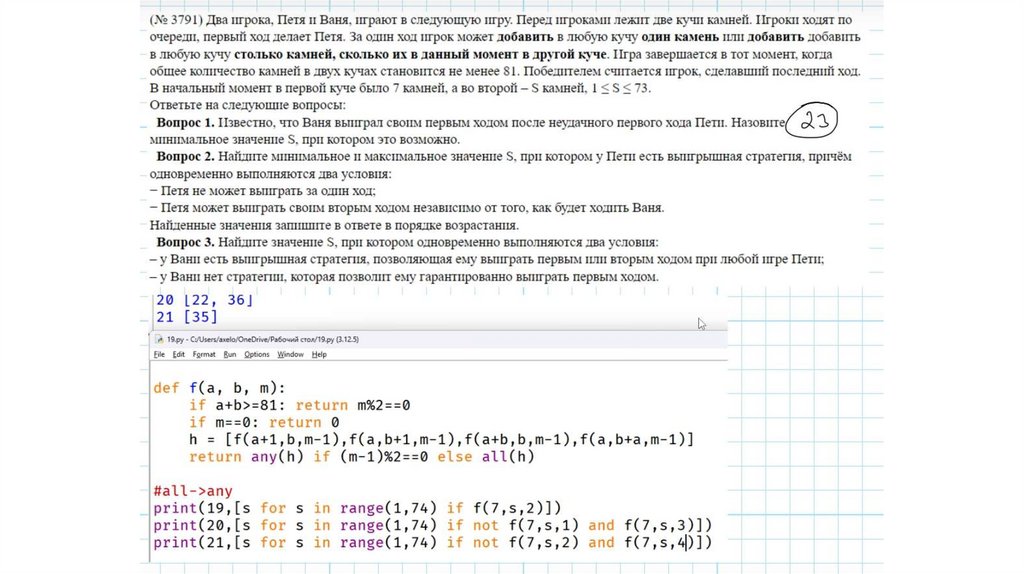Viewport: 1024px width, 574px height.
Task: Click the print(21,...) code line
Action: [x=432, y=542]
